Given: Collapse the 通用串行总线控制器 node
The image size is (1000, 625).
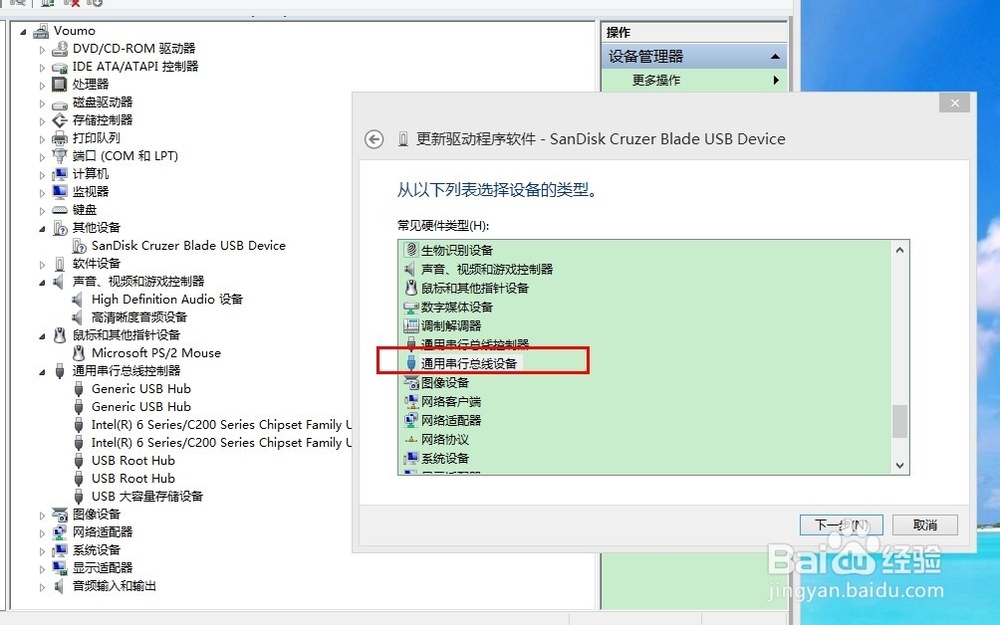Looking at the screenshot, I should [x=42, y=371].
